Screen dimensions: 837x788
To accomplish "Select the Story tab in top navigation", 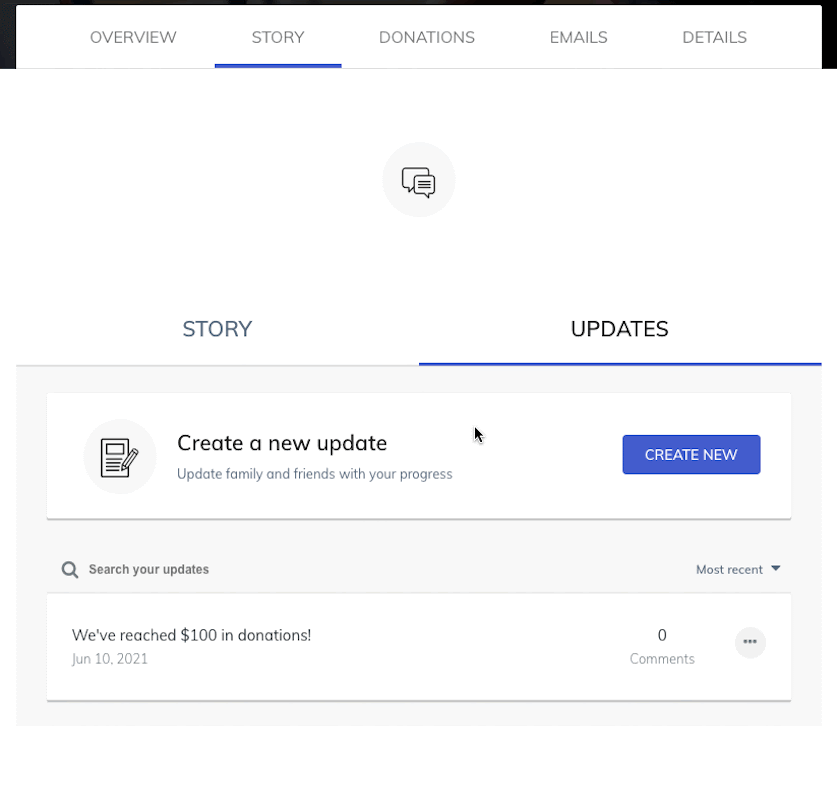I will [278, 37].
